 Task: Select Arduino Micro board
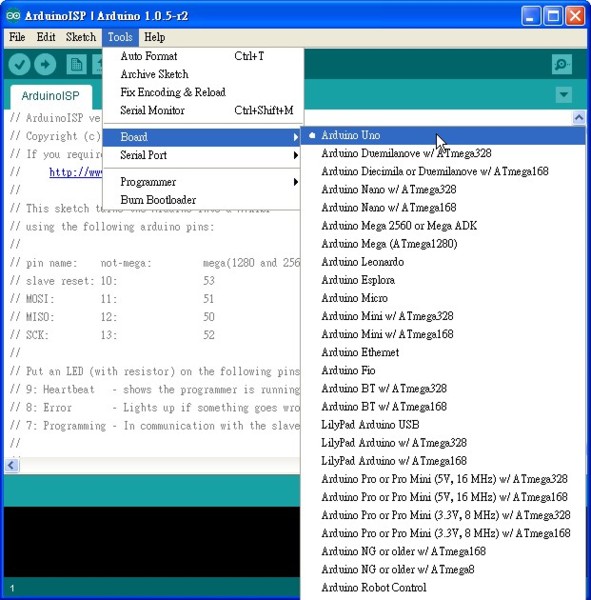point(443,298)
